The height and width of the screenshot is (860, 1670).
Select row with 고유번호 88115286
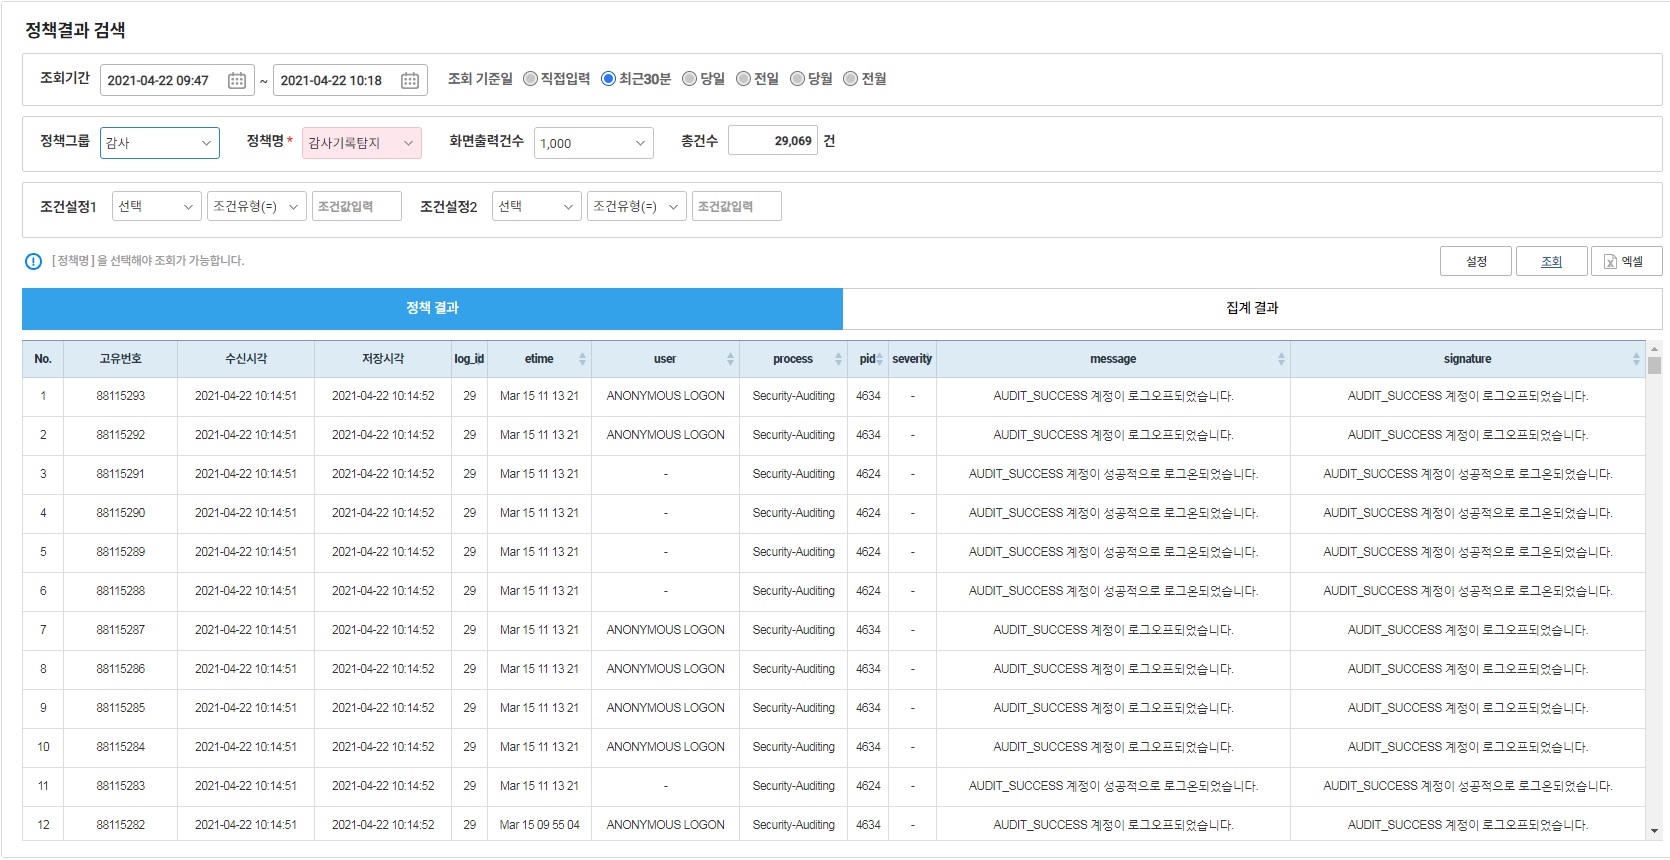pyautogui.click(x=834, y=669)
